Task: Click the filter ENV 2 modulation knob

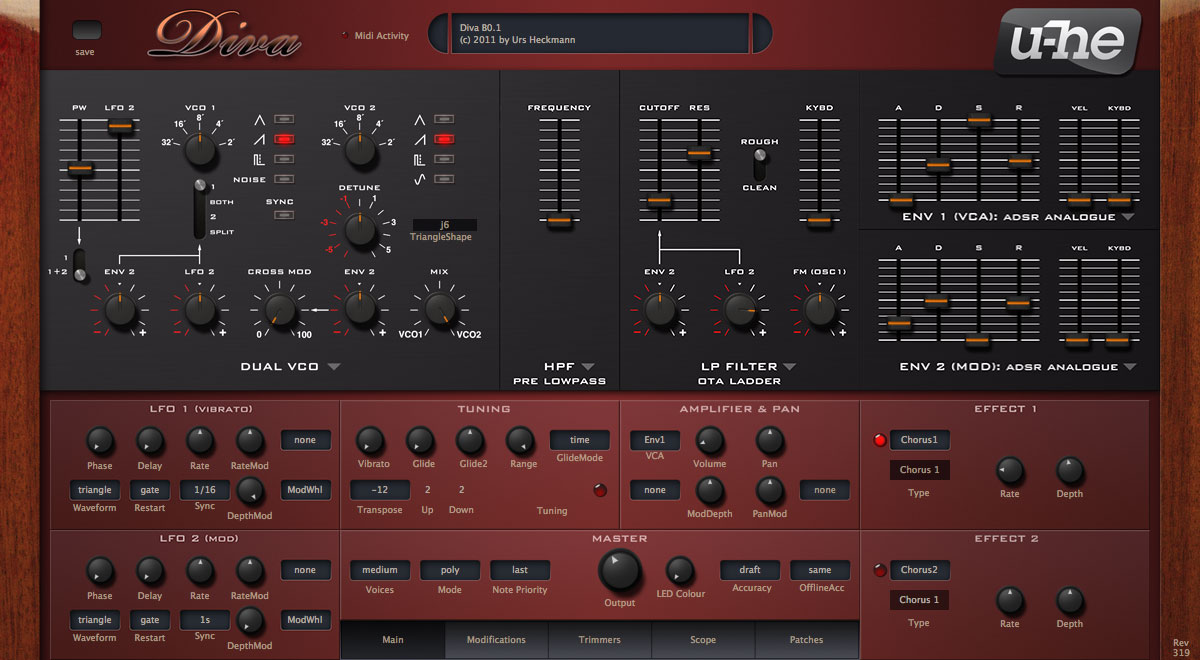Action: coord(660,312)
